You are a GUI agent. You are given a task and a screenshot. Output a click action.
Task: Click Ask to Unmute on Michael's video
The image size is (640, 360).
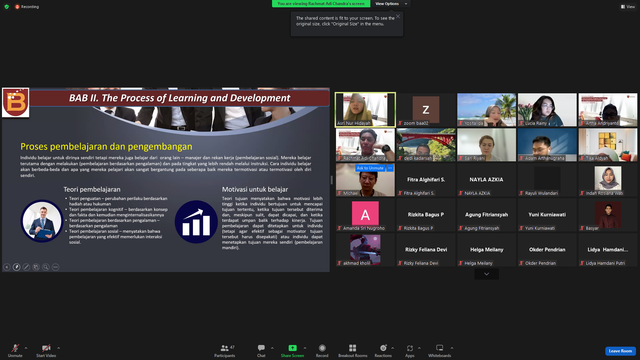(370, 168)
